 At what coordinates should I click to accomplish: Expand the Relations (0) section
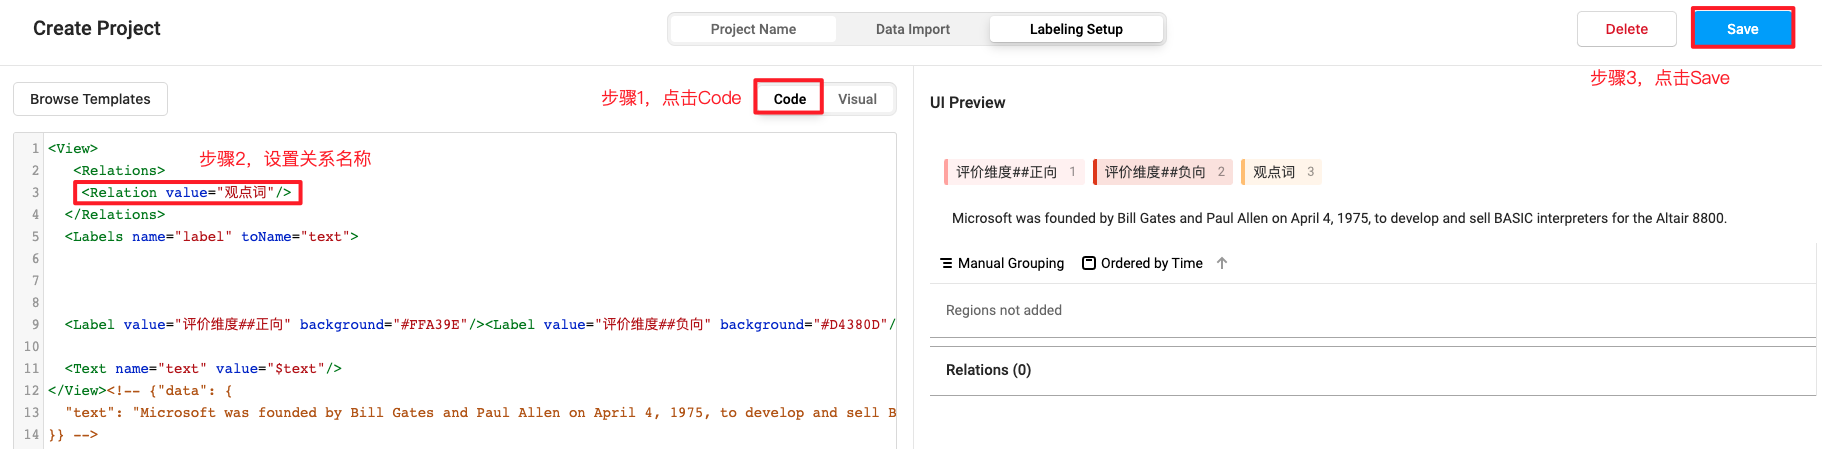click(x=988, y=370)
